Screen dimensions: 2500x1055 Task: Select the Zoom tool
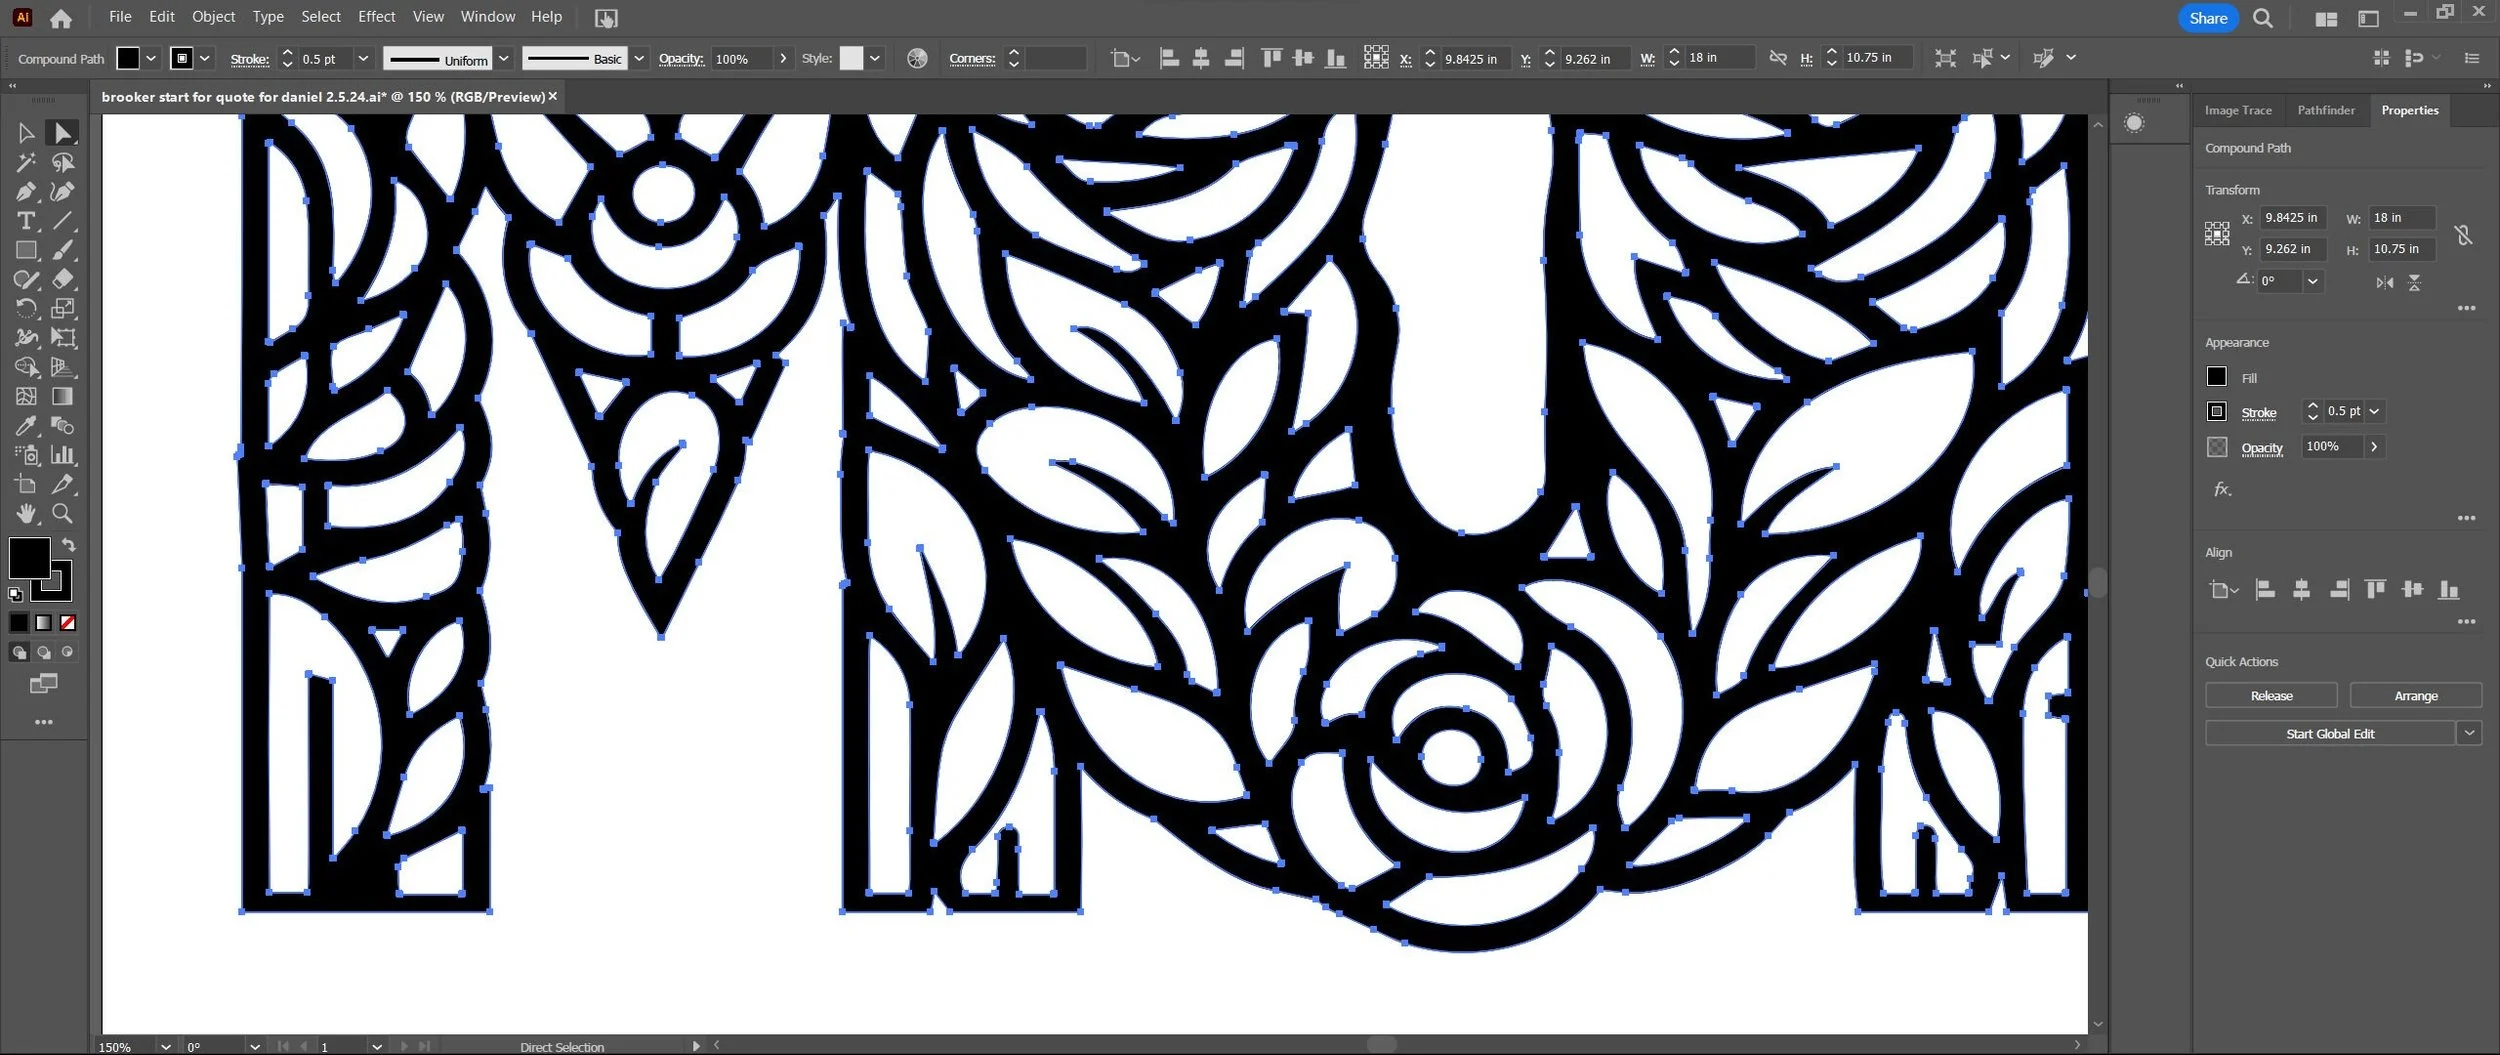tap(62, 513)
